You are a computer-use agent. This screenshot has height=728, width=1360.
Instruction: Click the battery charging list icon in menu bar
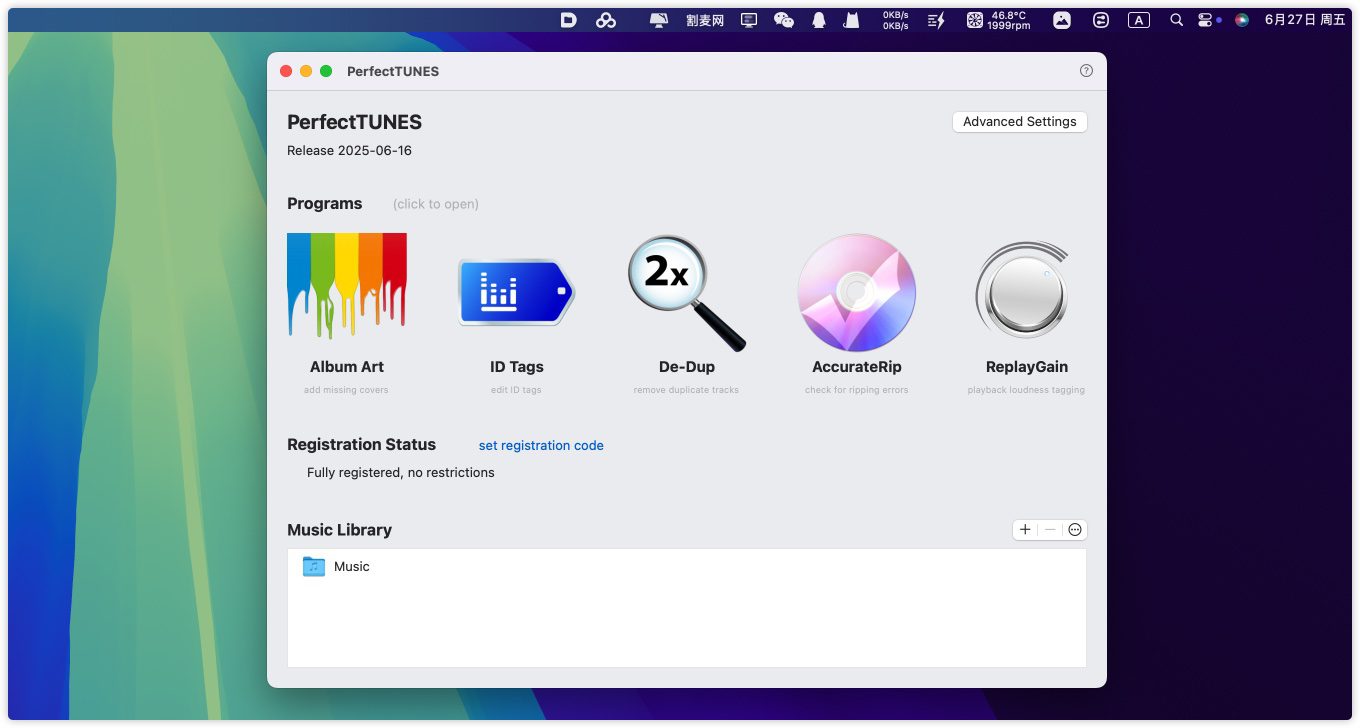[936, 20]
